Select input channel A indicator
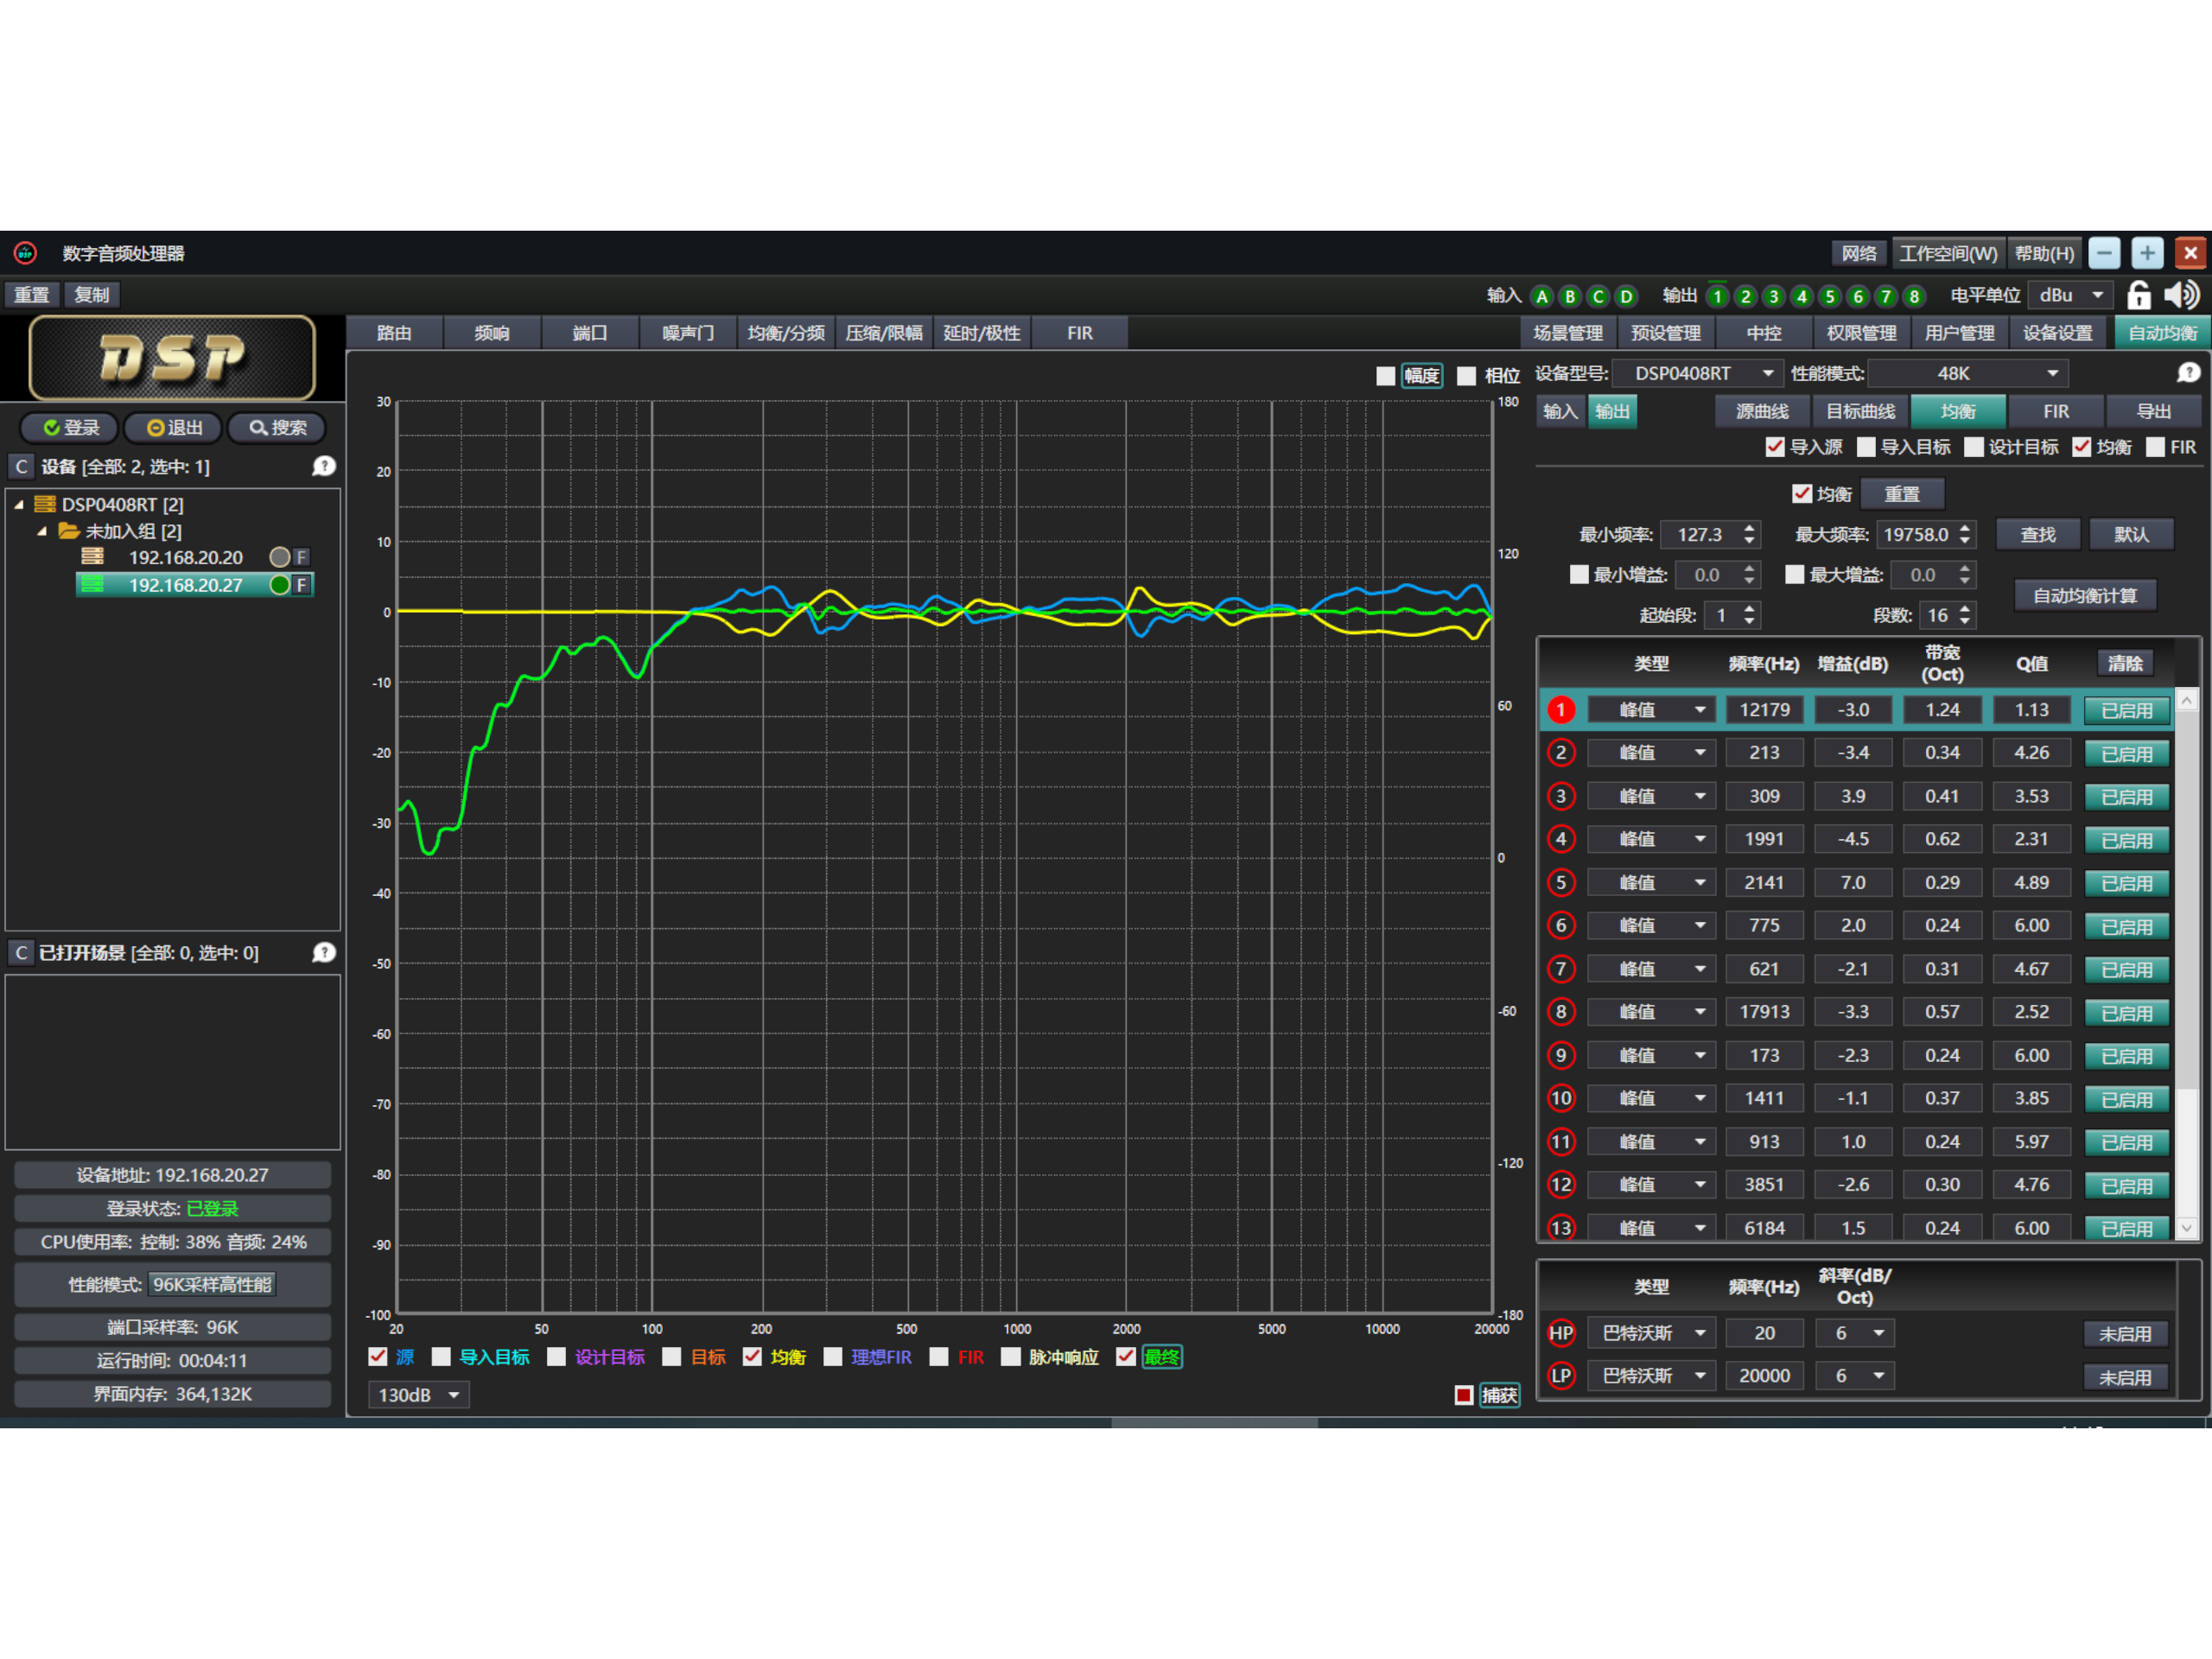Viewport: 2212px width, 1659px height. pyautogui.click(x=1542, y=297)
